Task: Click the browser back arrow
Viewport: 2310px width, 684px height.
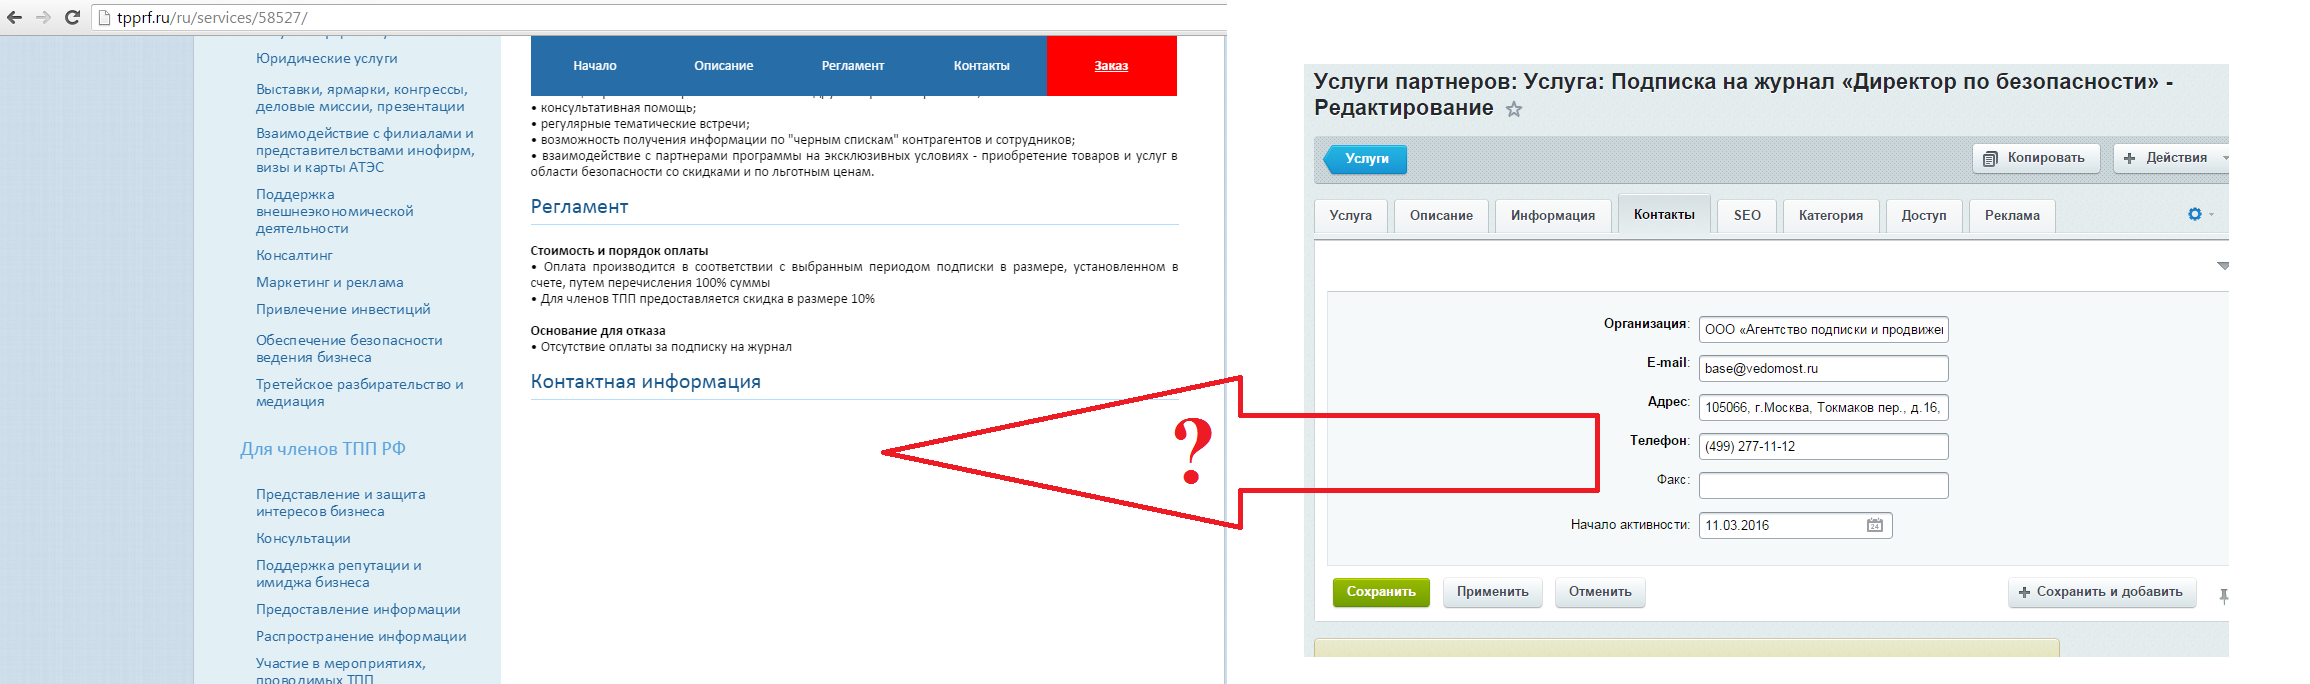Action: coord(14,17)
